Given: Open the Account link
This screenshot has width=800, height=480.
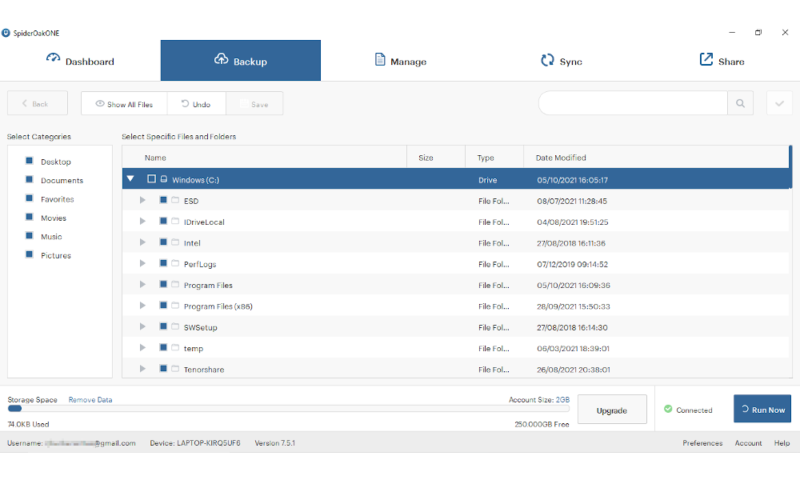Looking at the screenshot, I should coord(748,443).
